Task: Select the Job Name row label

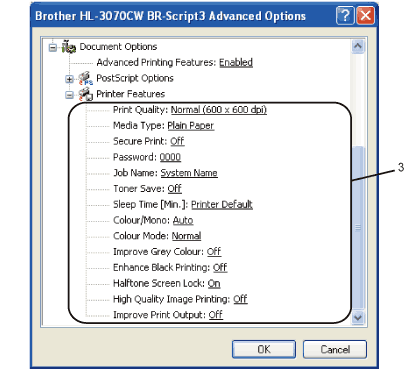Action: pyautogui.click(x=135, y=173)
